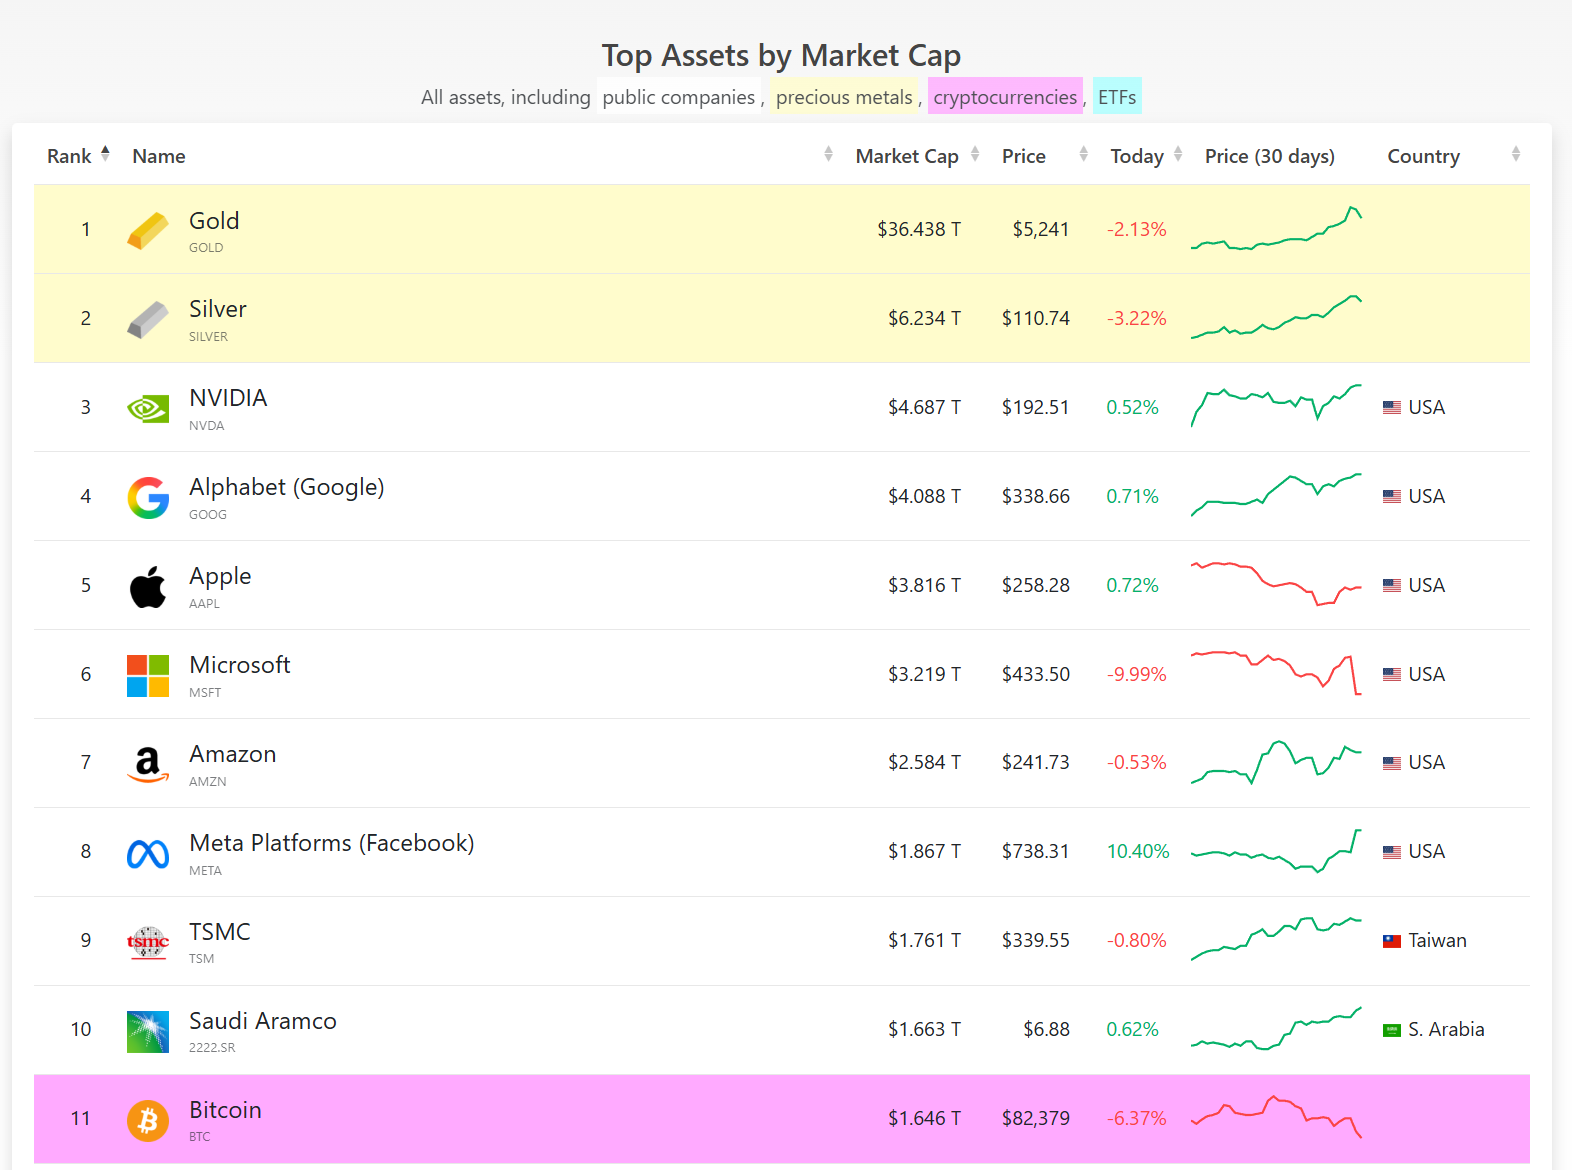1572x1170 pixels.
Task: Filter by public companies tag
Action: coord(679,97)
